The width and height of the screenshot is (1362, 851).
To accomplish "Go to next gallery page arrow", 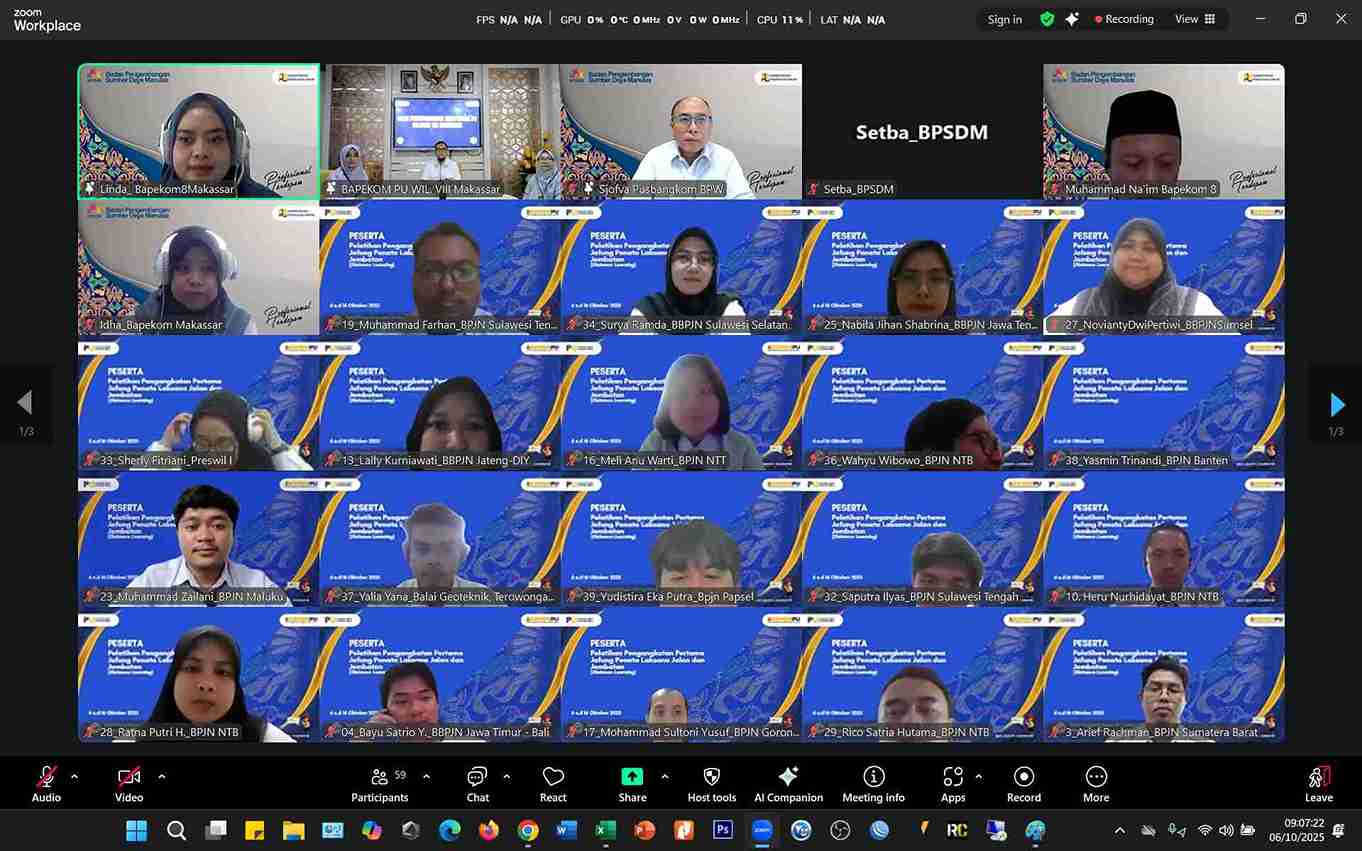I will pyautogui.click(x=1337, y=404).
